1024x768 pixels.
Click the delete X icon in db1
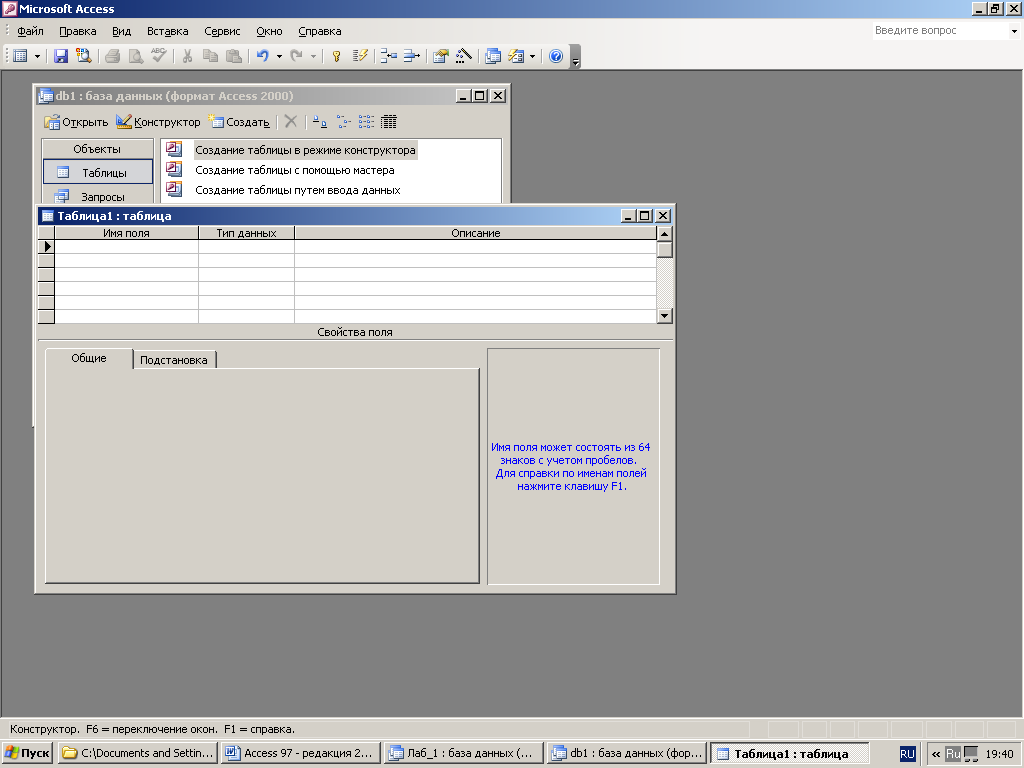tap(291, 121)
